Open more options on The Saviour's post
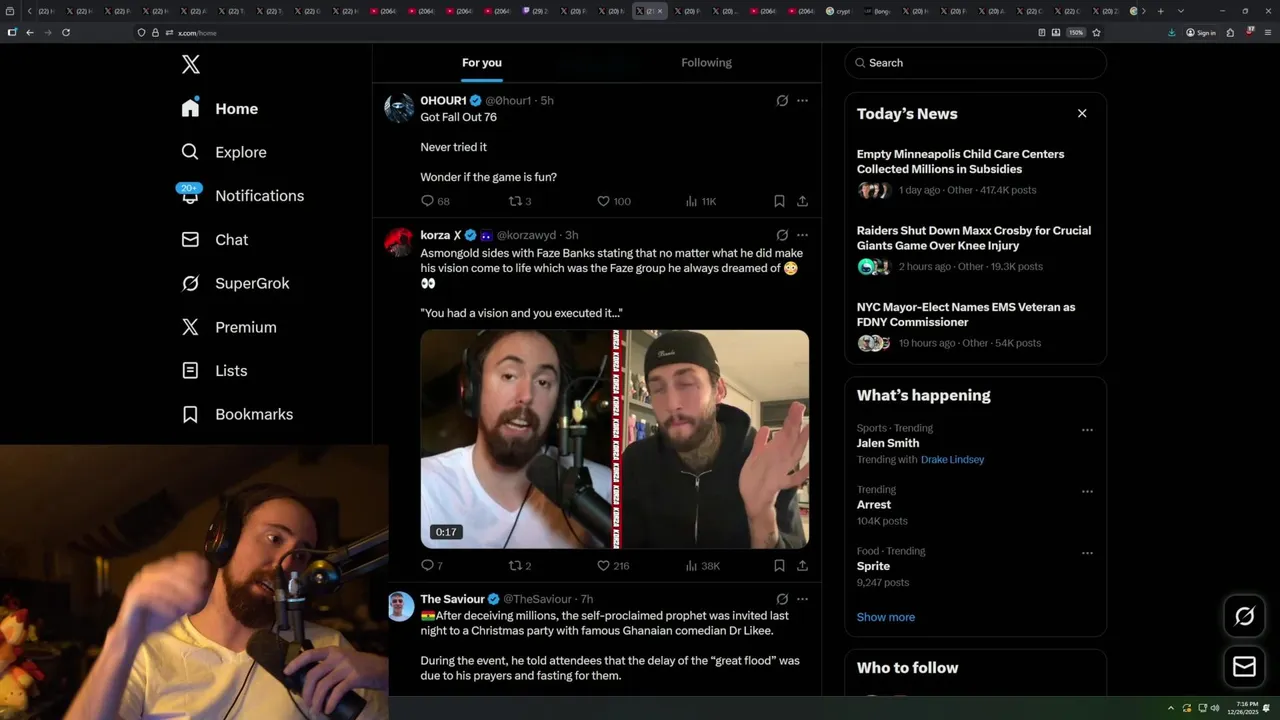 [x=802, y=599]
